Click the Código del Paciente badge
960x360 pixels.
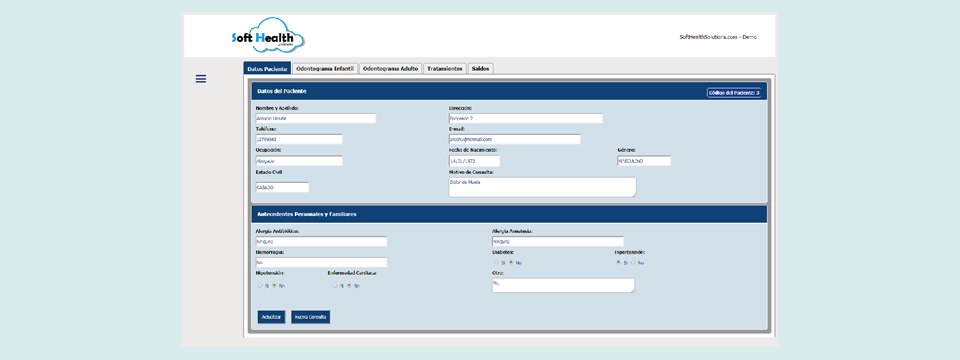tap(734, 93)
